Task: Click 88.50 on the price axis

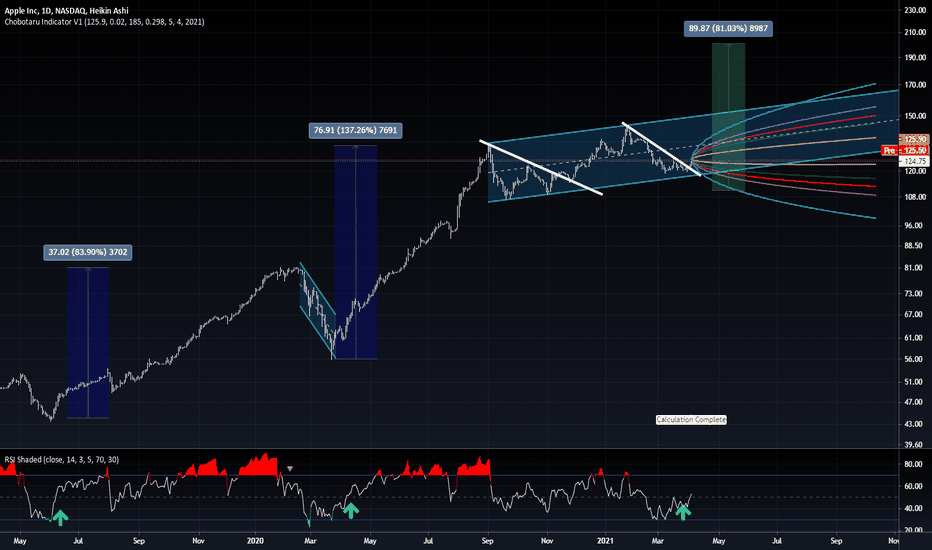Action: click(x=913, y=246)
